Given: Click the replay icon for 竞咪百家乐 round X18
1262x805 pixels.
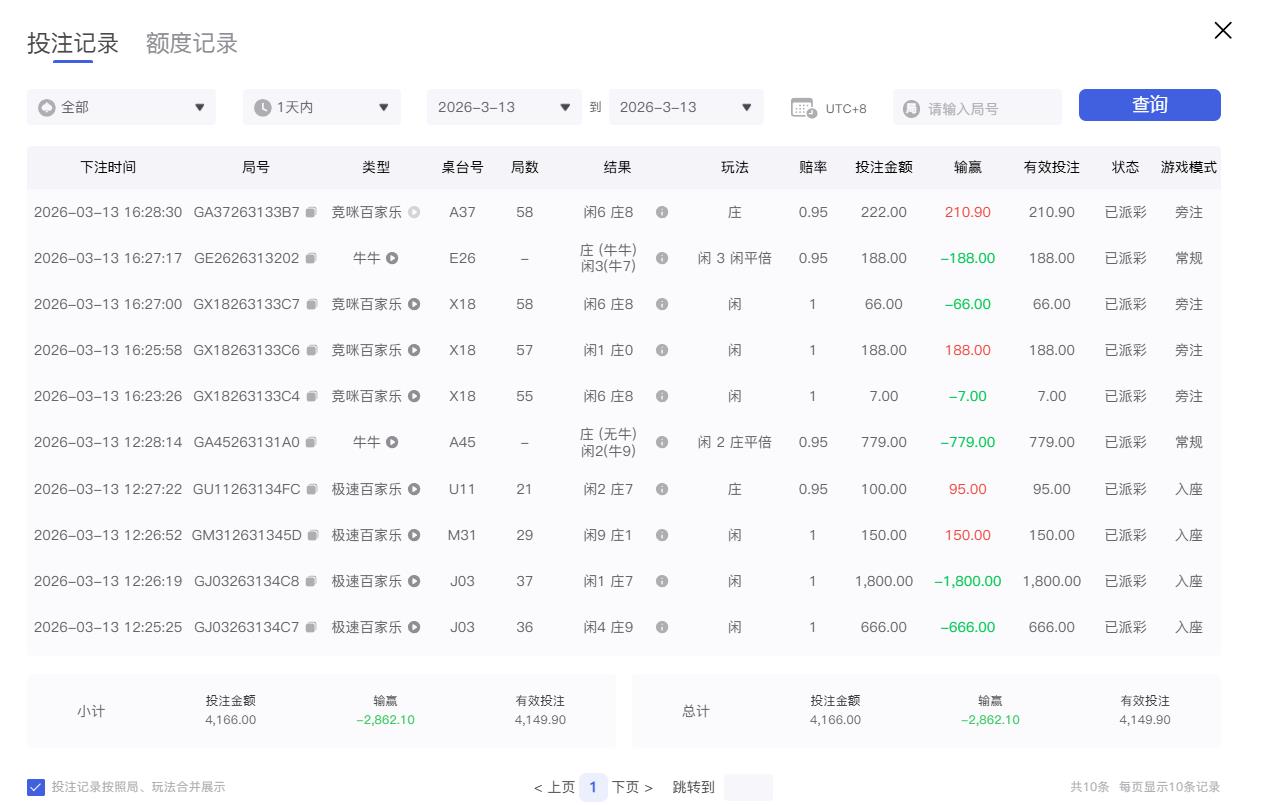Looking at the screenshot, I should (x=412, y=304).
